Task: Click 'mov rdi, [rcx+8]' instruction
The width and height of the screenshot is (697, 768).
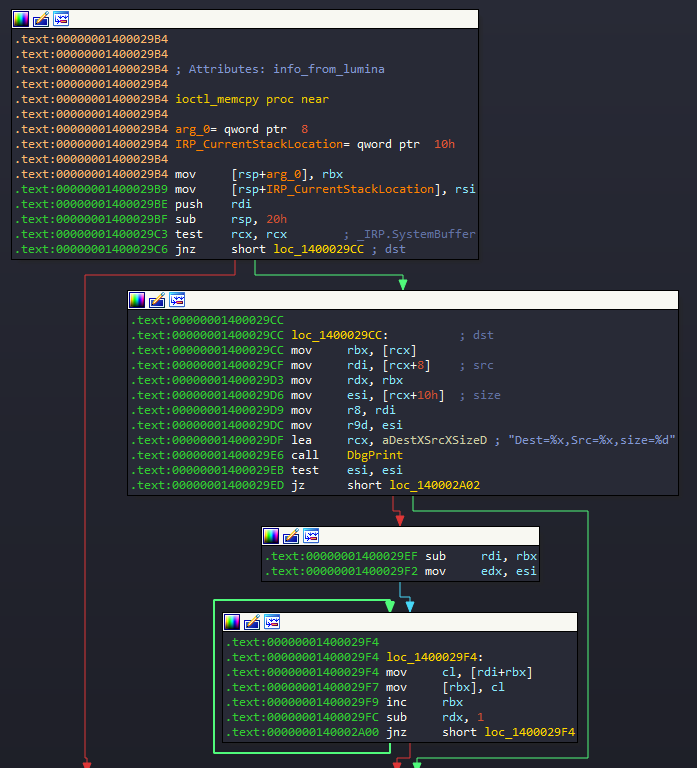Action: 361,365
